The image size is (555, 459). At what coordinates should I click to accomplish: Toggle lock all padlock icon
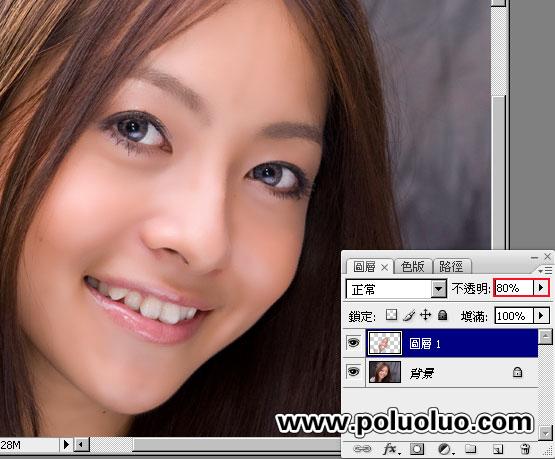(442, 315)
